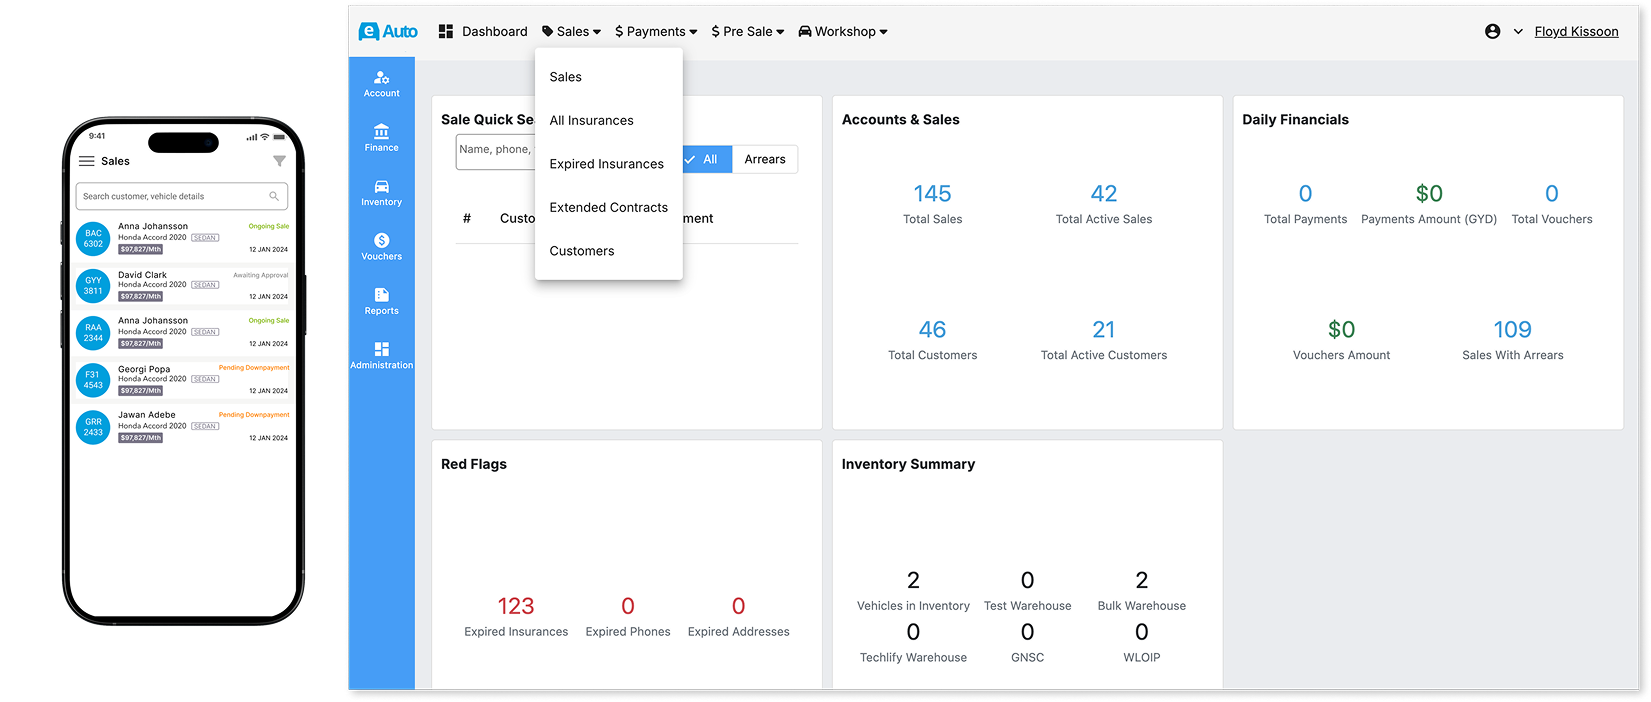Click the Bulk Warehouse count
1651x702 pixels.
1142,581
